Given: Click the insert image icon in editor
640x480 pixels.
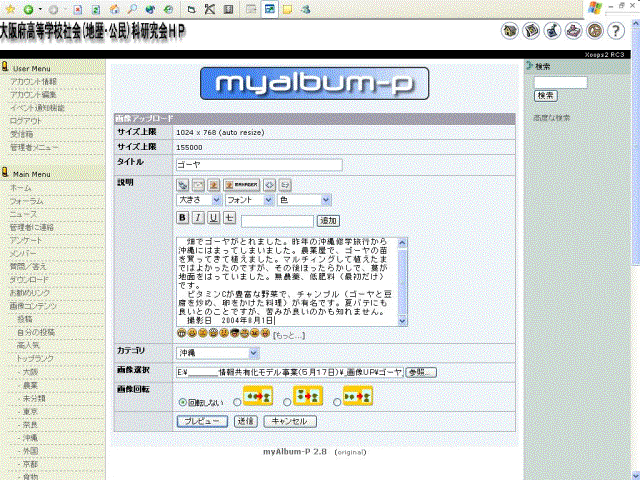Looking at the screenshot, I should tap(213, 185).
